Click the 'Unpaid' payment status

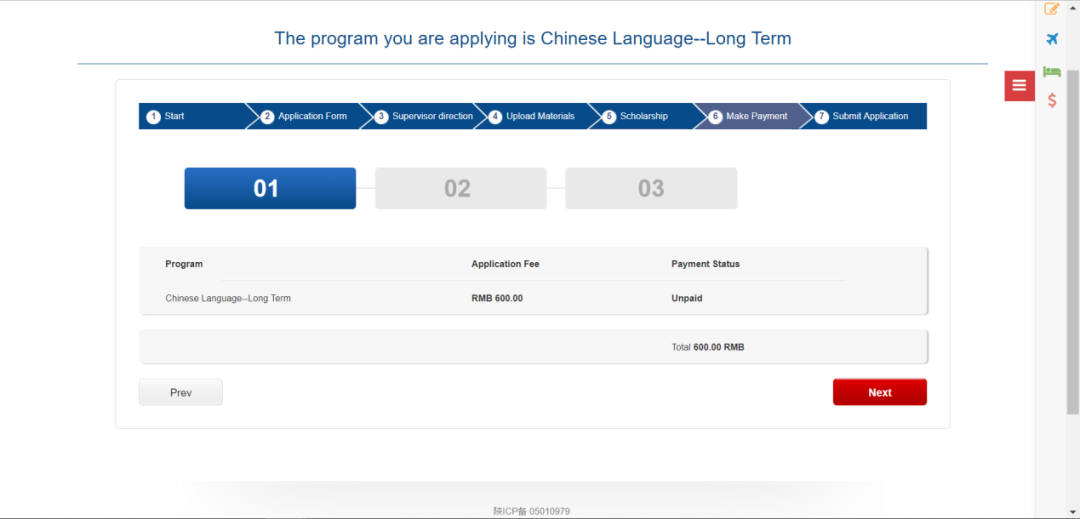tap(687, 299)
